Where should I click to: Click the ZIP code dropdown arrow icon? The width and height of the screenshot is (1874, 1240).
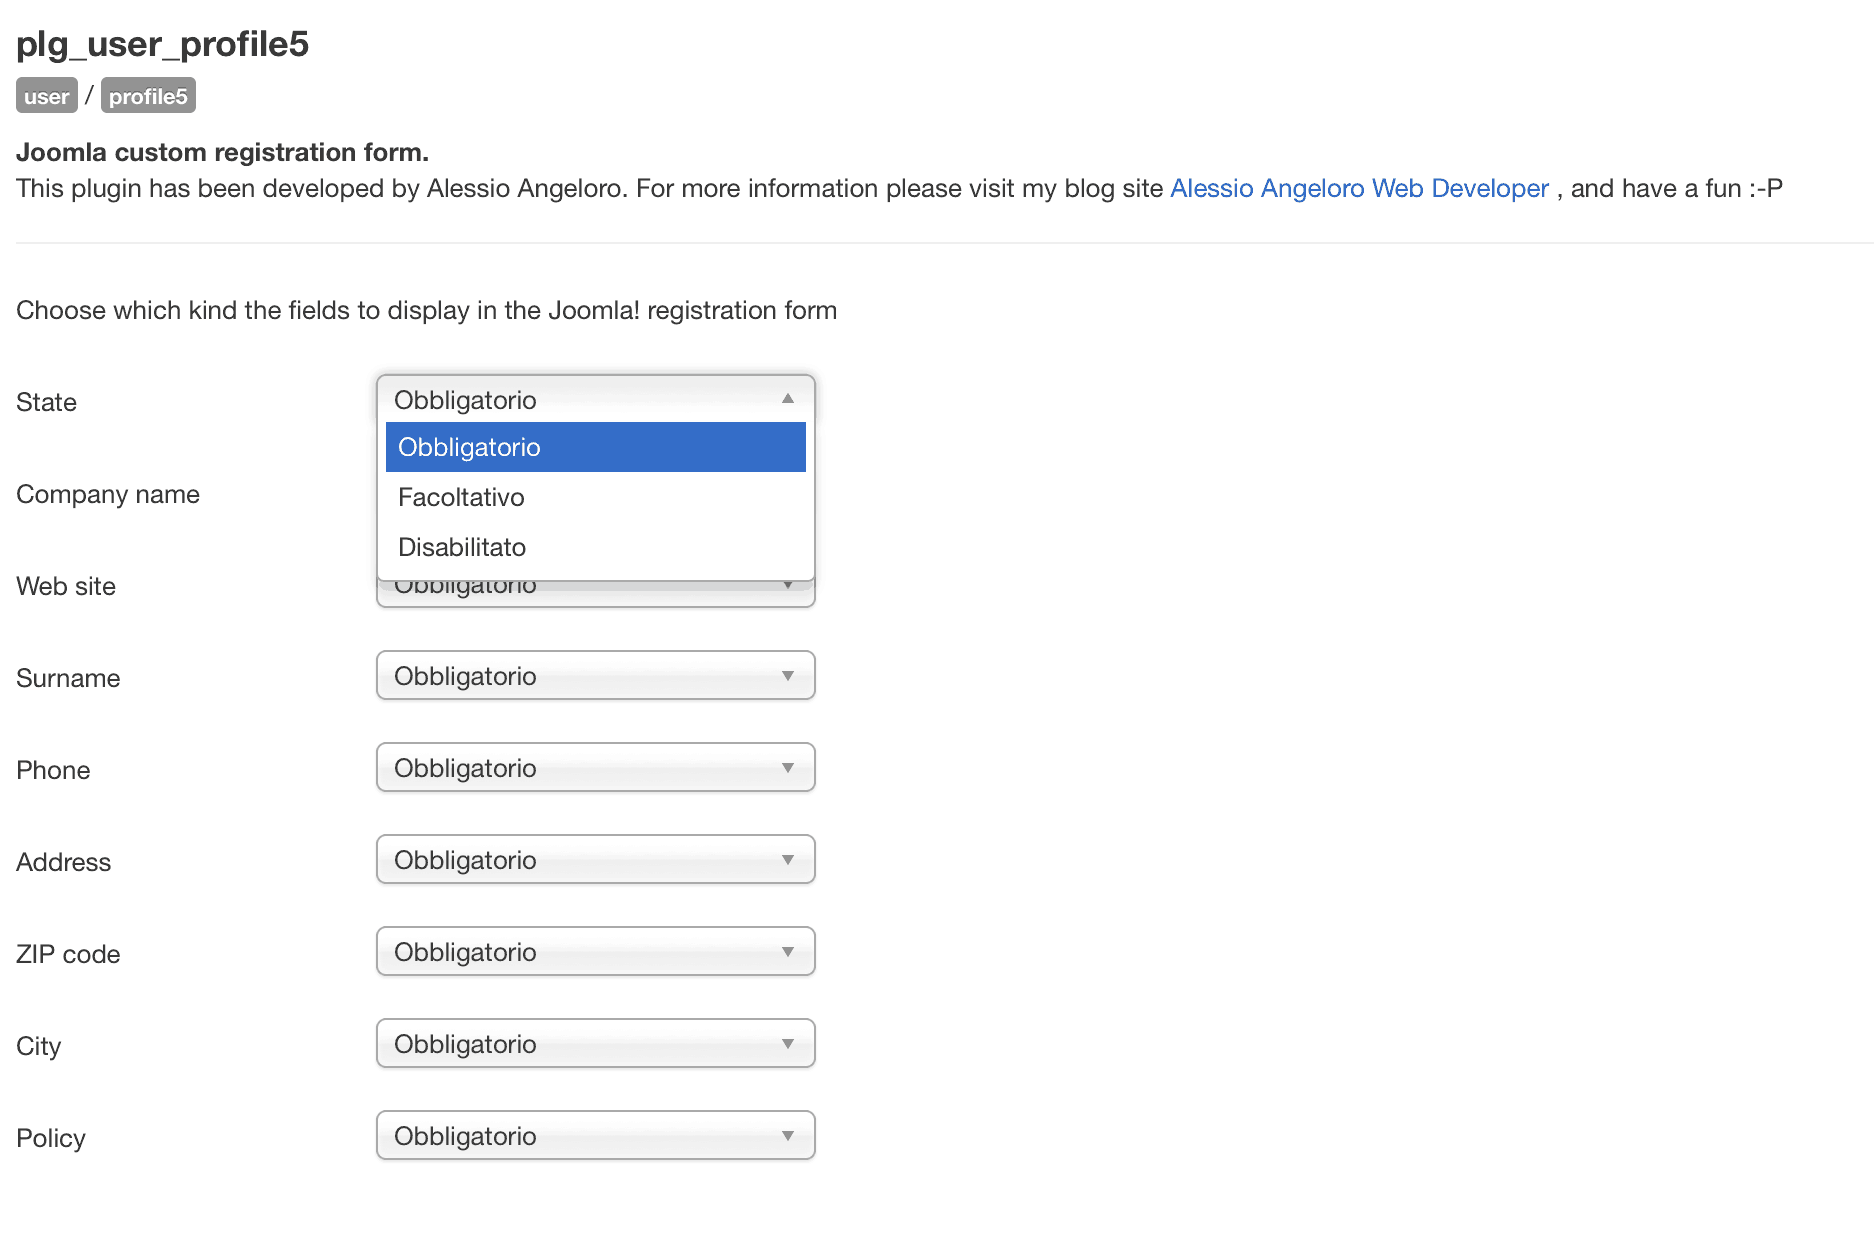(788, 952)
